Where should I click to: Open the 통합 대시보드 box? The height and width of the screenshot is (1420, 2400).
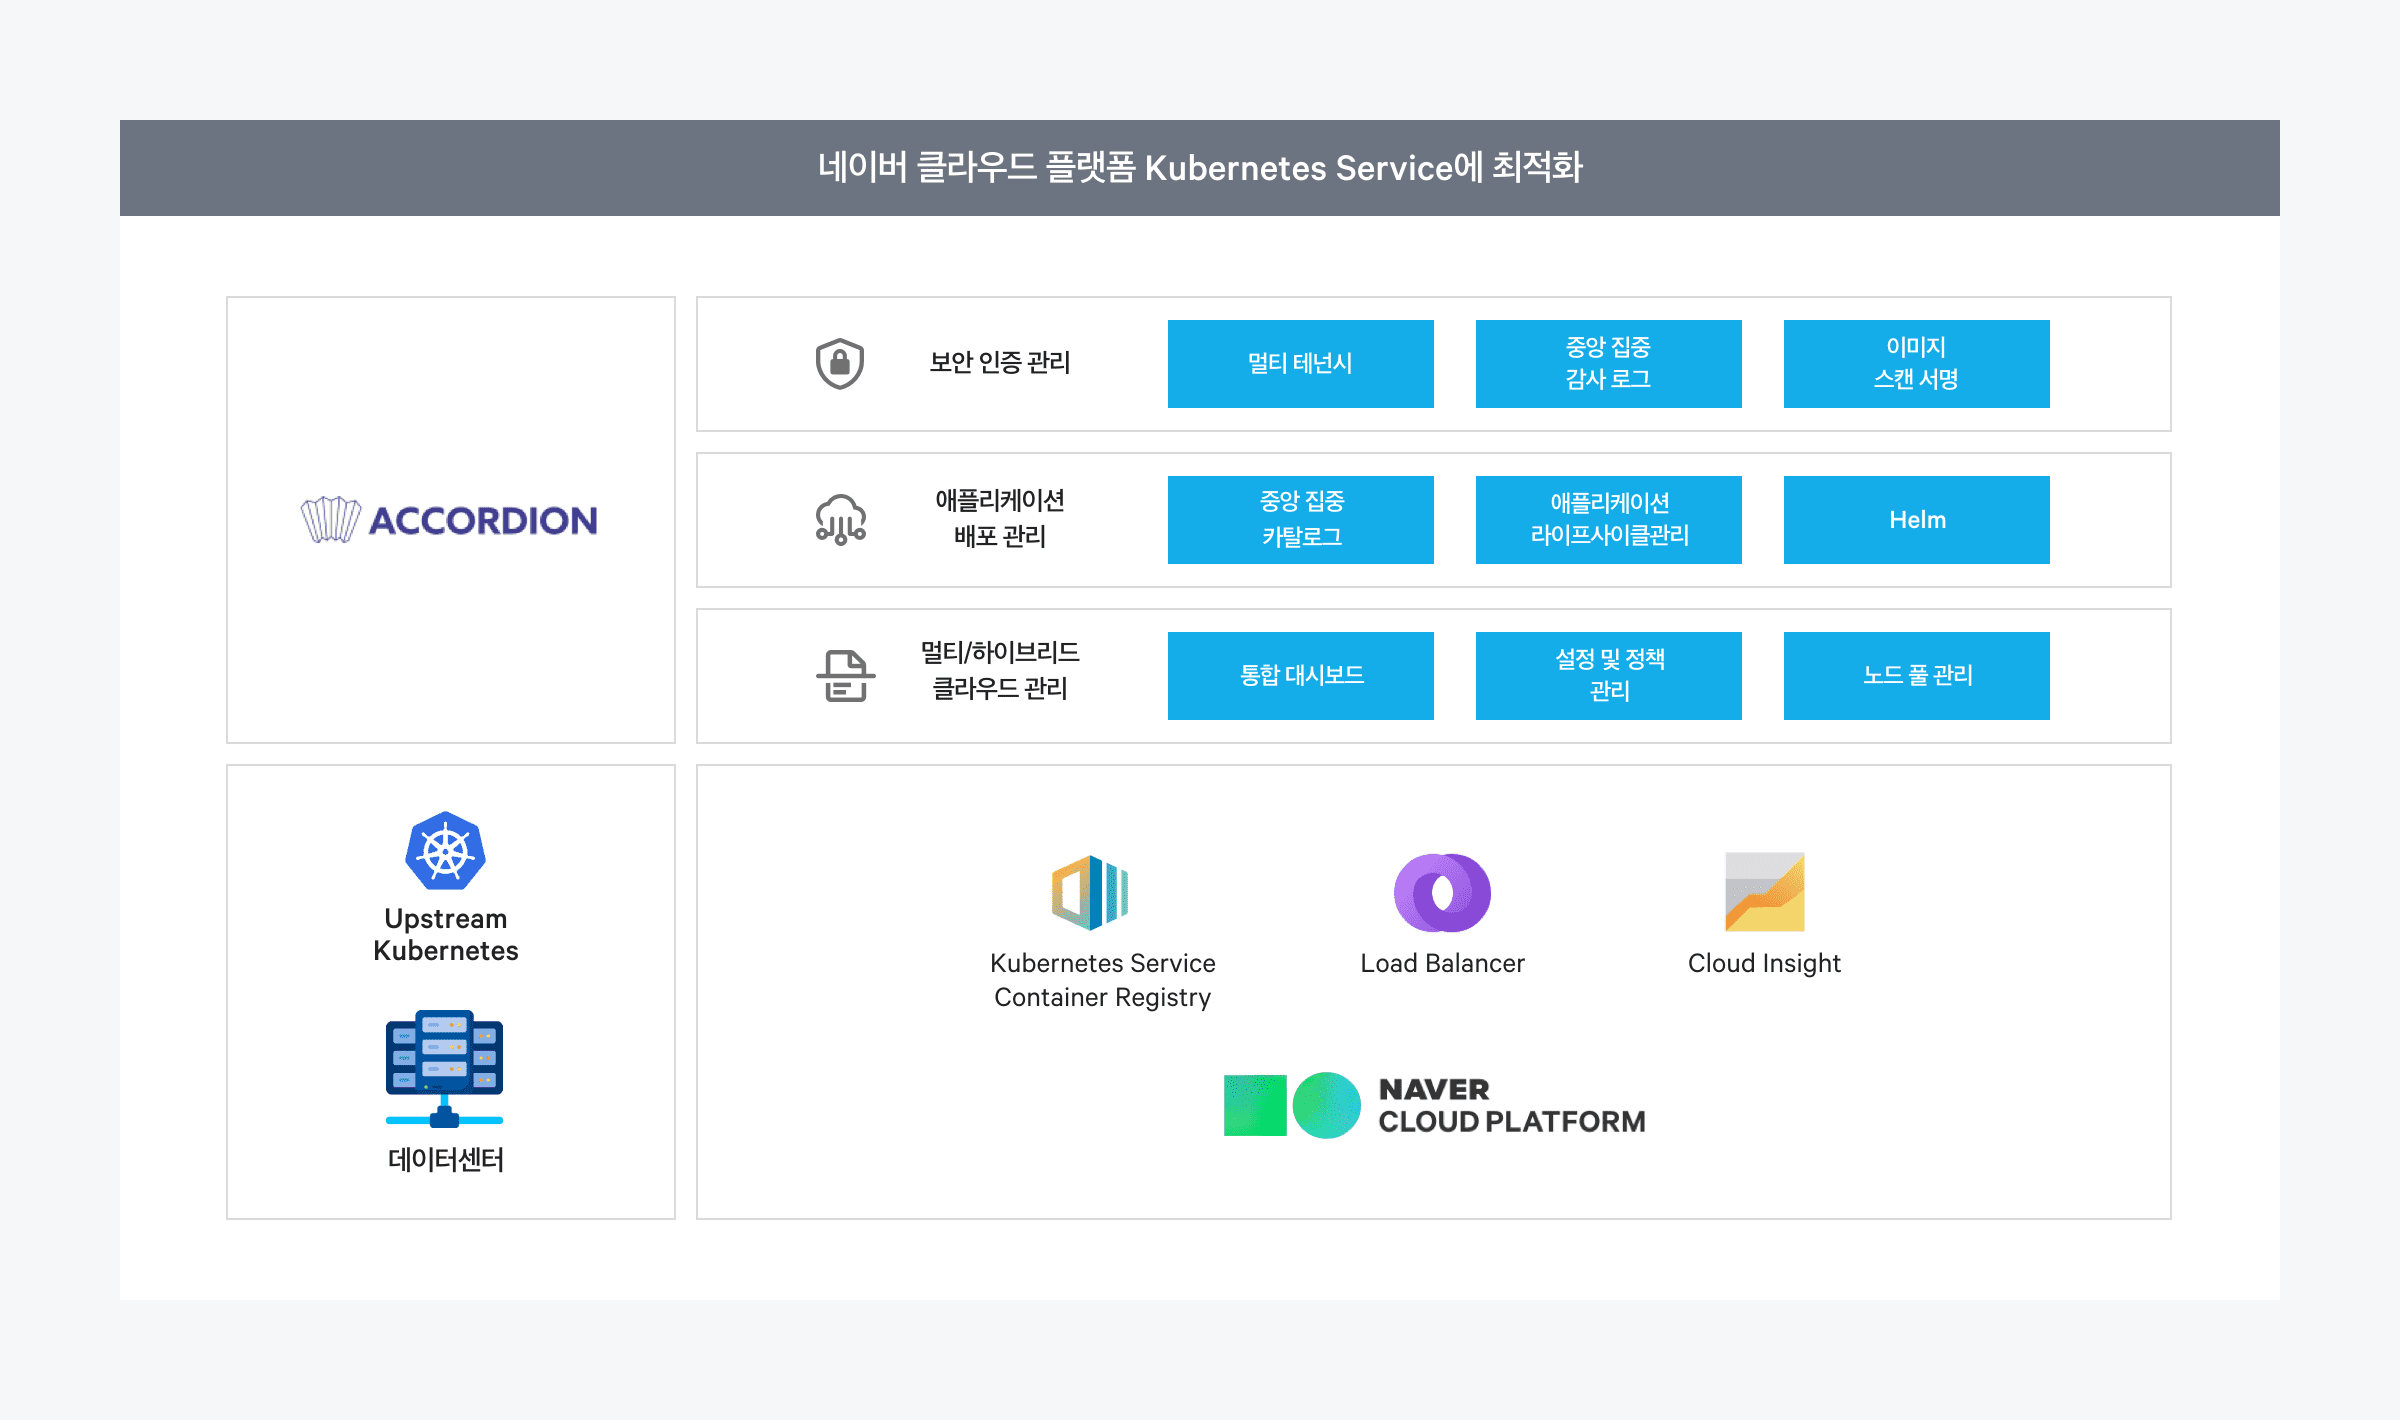point(1300,676)
